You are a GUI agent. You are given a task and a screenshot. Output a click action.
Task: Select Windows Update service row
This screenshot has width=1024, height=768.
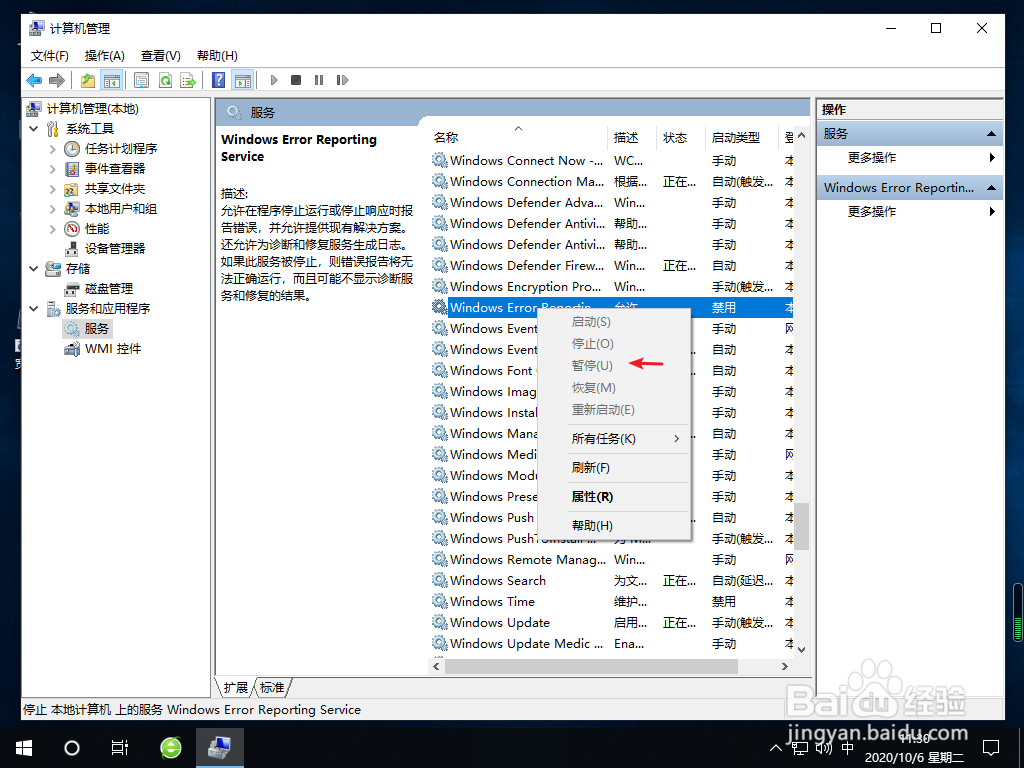tap(611, 622)
